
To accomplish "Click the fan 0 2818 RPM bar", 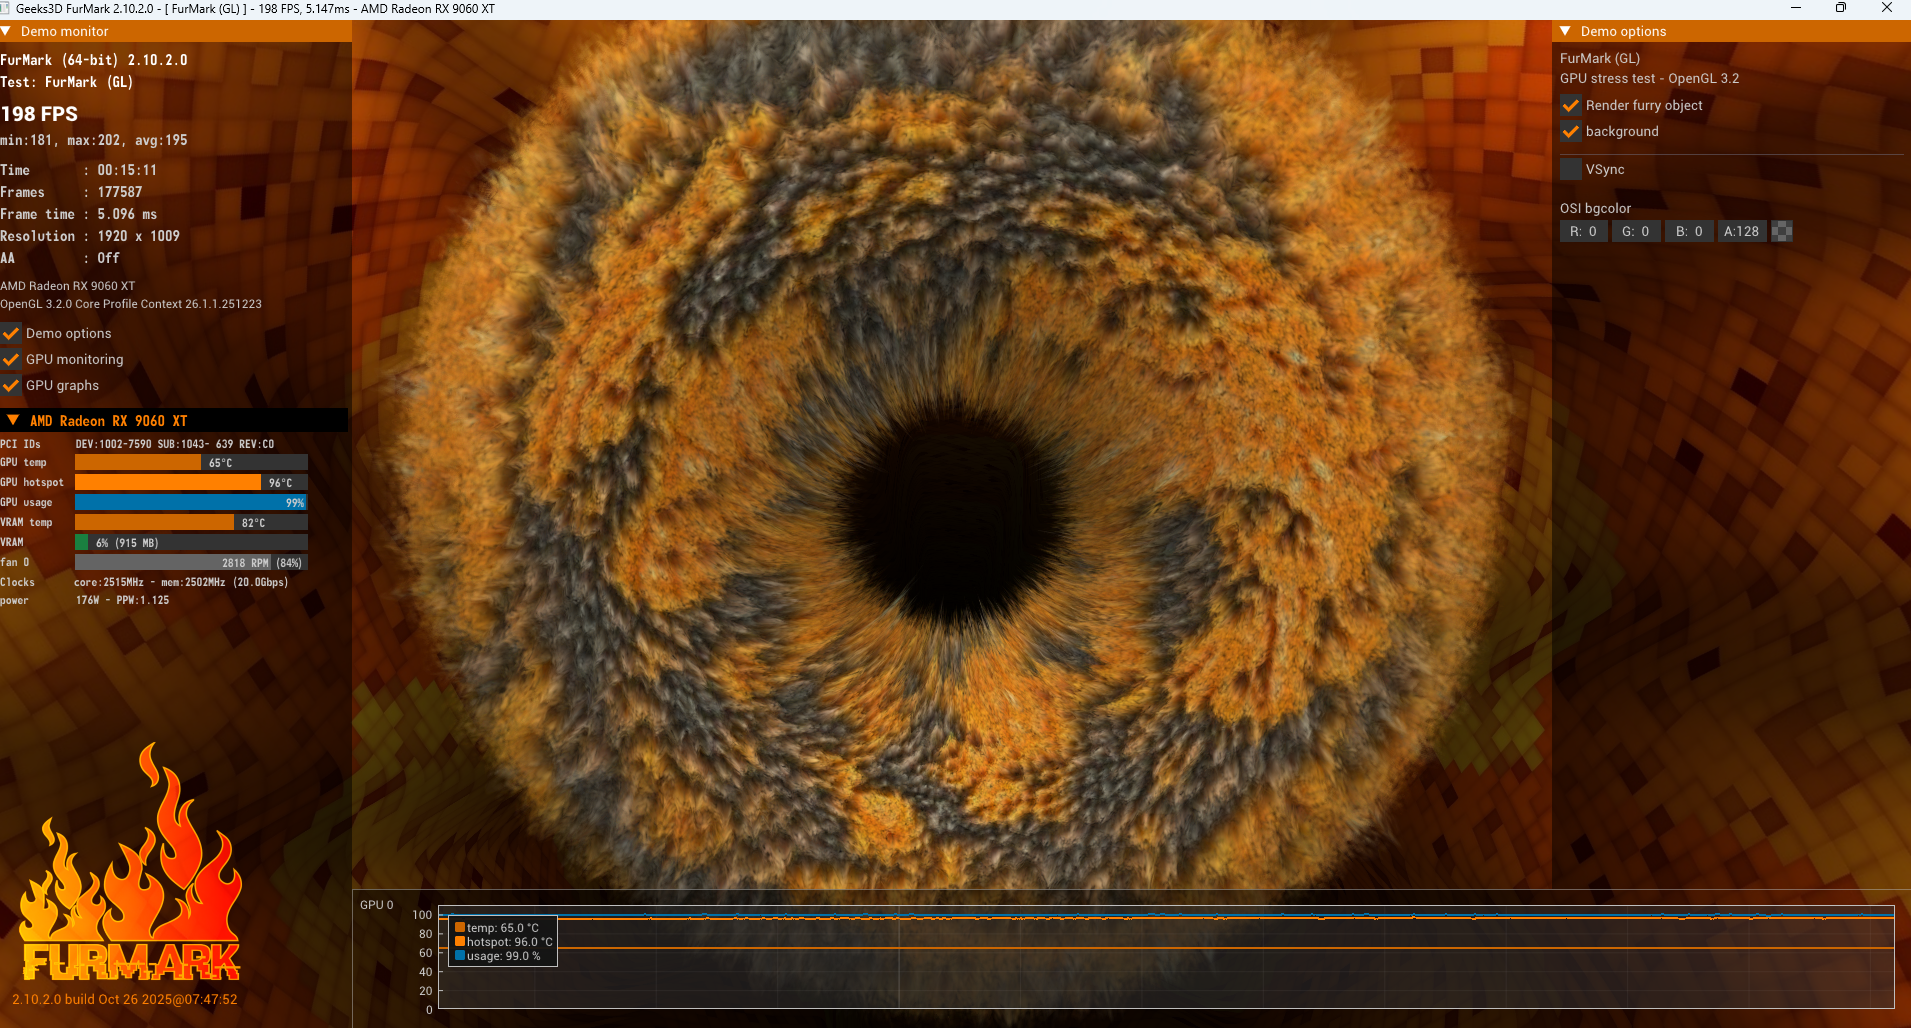I will [x=191, y=562].
